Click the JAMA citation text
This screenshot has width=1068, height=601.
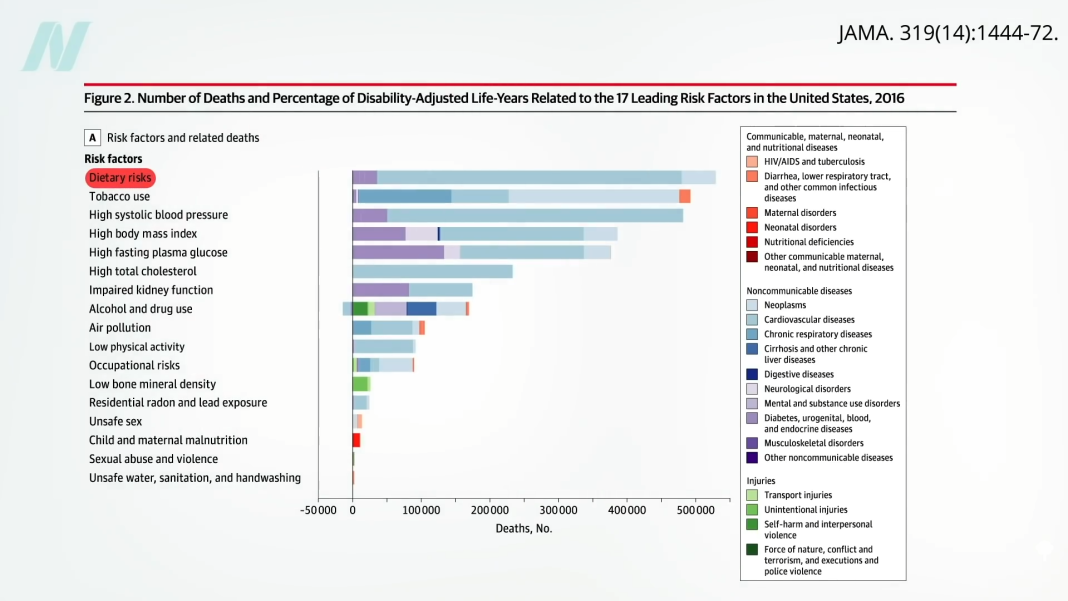pos(947,33)
